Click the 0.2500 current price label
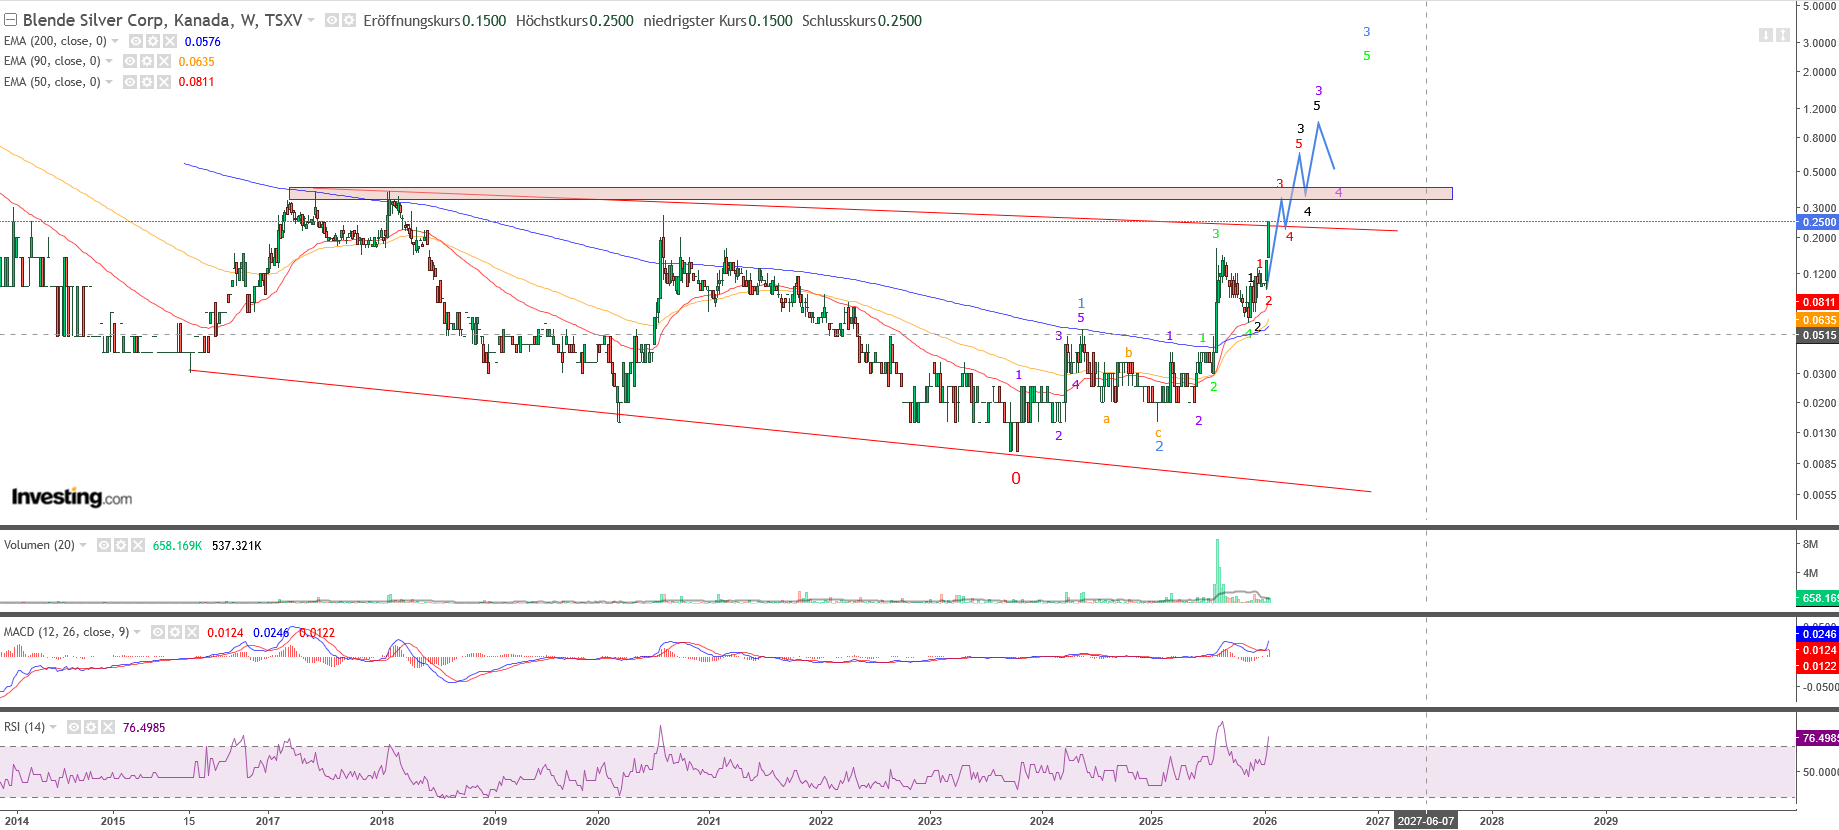This screenshot has height=830, width=1839. [1818, 222]
